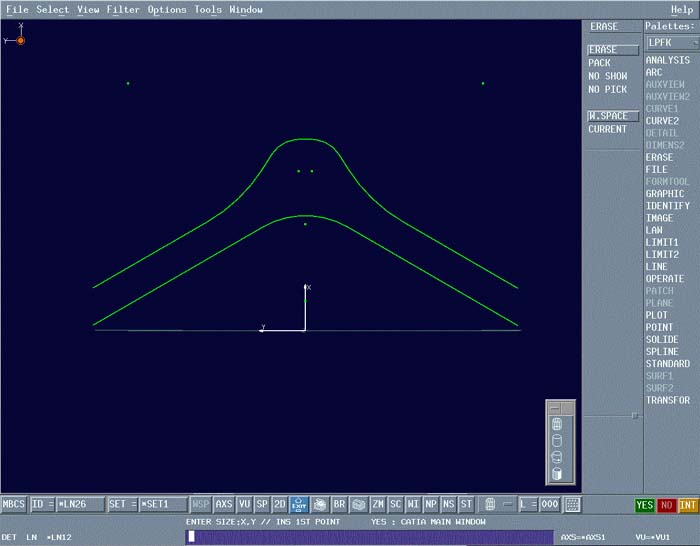
Task: Click the wireframe cylinder render icon
Action: point(557,424)
